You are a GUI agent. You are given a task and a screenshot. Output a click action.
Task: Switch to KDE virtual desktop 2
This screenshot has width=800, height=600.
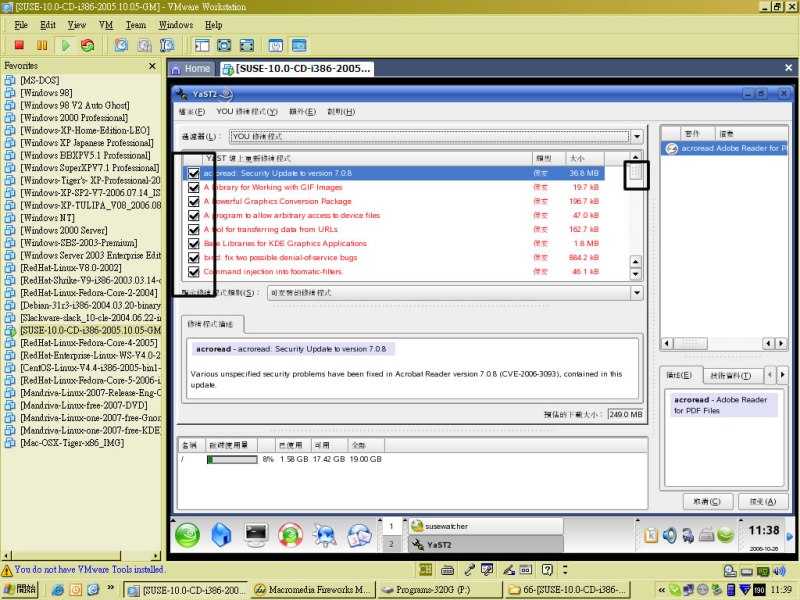(391, 544)
